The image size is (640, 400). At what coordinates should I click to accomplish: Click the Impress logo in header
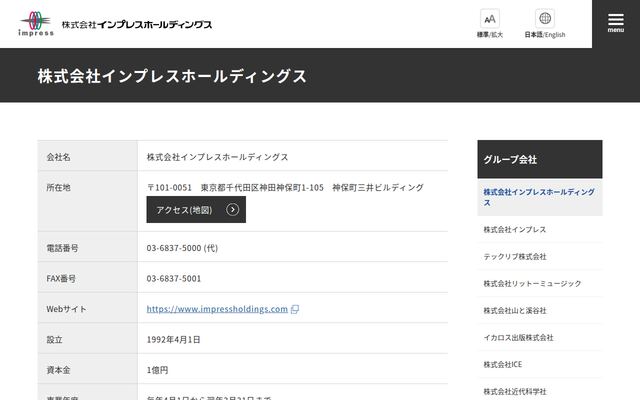click(x=36, y=24)
